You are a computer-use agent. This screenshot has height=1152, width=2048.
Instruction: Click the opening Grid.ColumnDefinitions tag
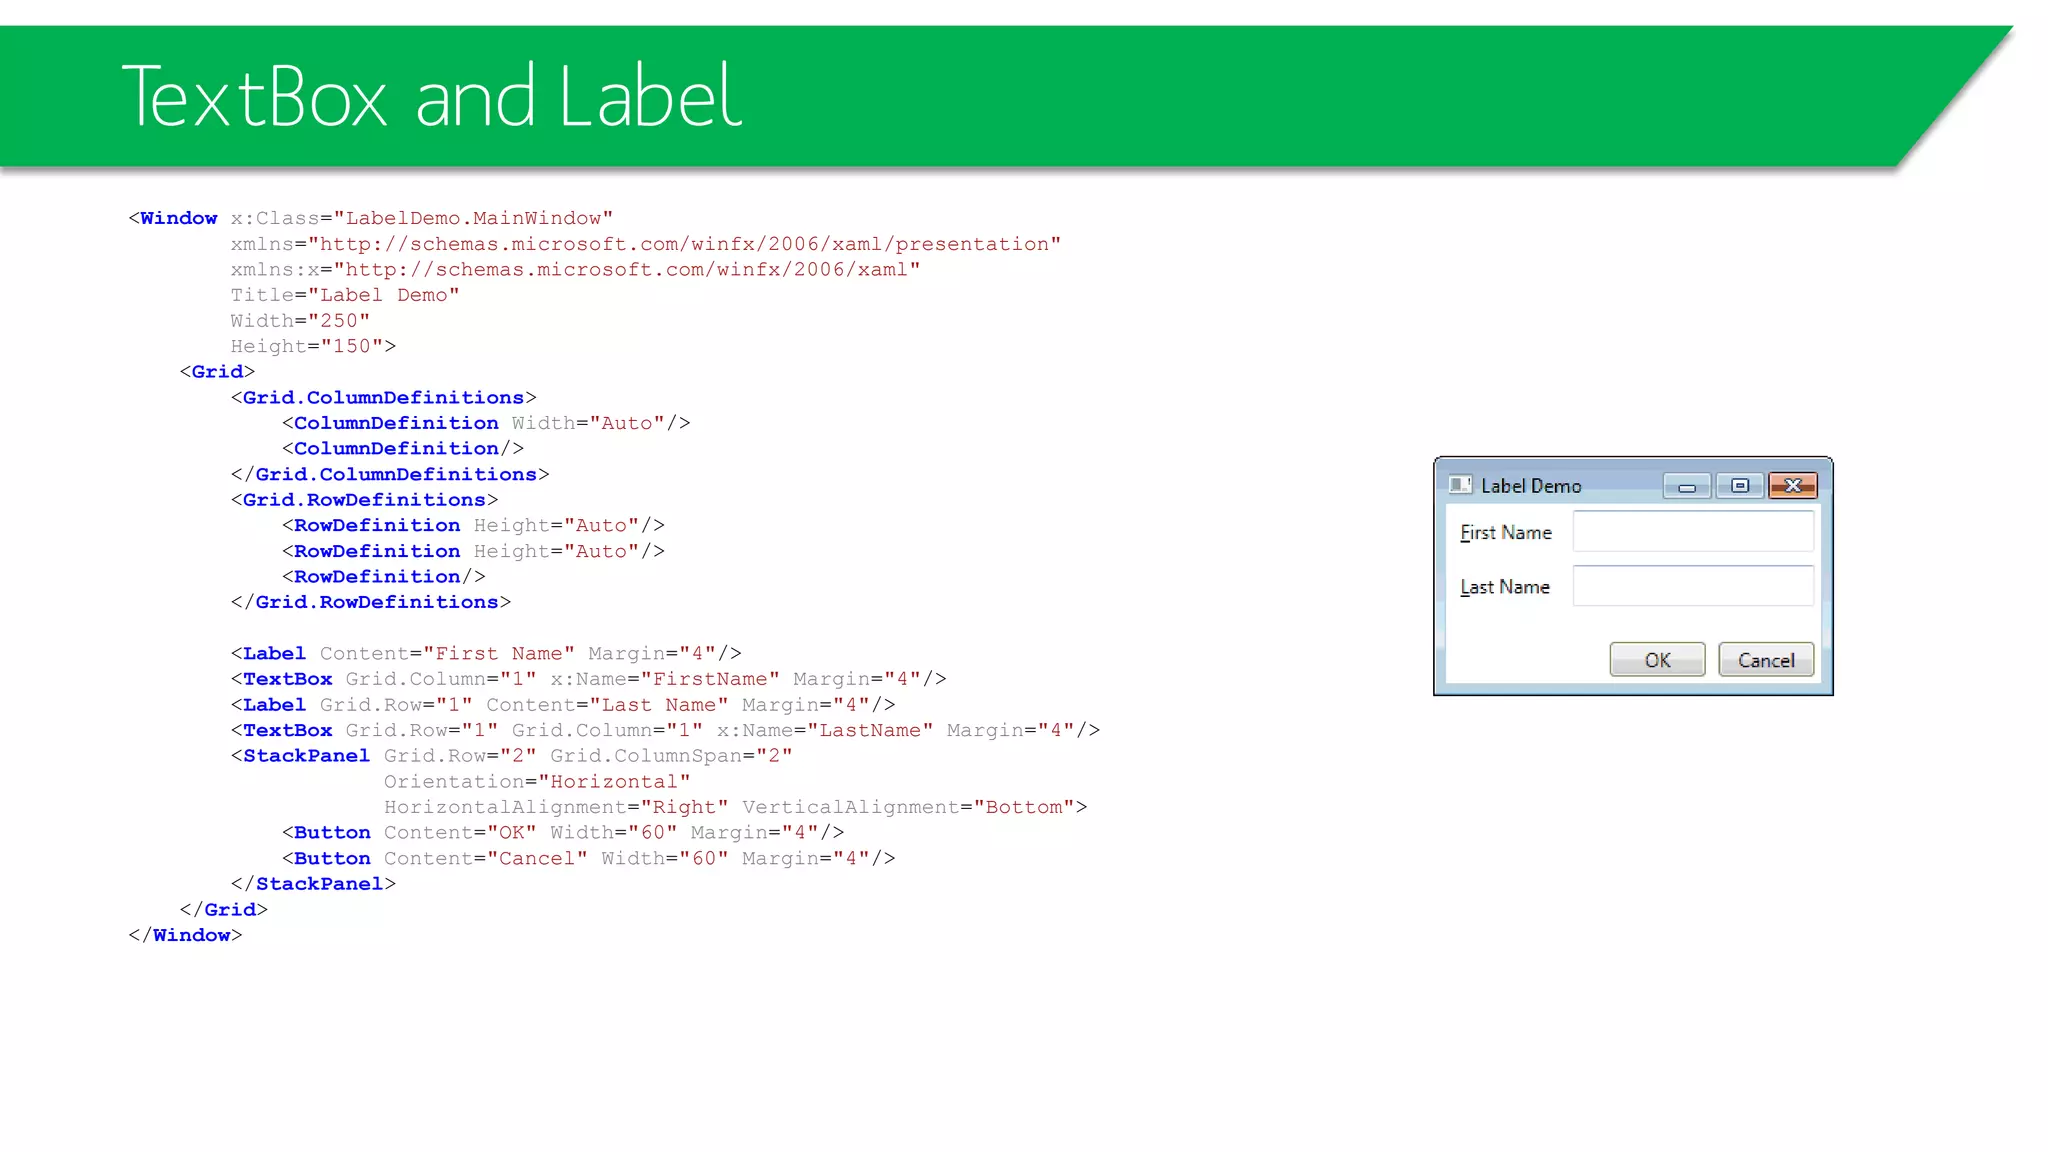coord(384,398)
